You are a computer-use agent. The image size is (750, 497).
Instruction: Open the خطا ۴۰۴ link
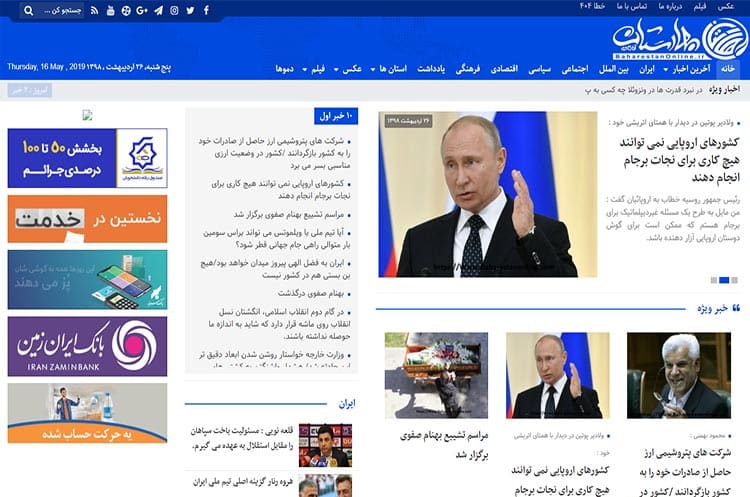tap(592, 6)
